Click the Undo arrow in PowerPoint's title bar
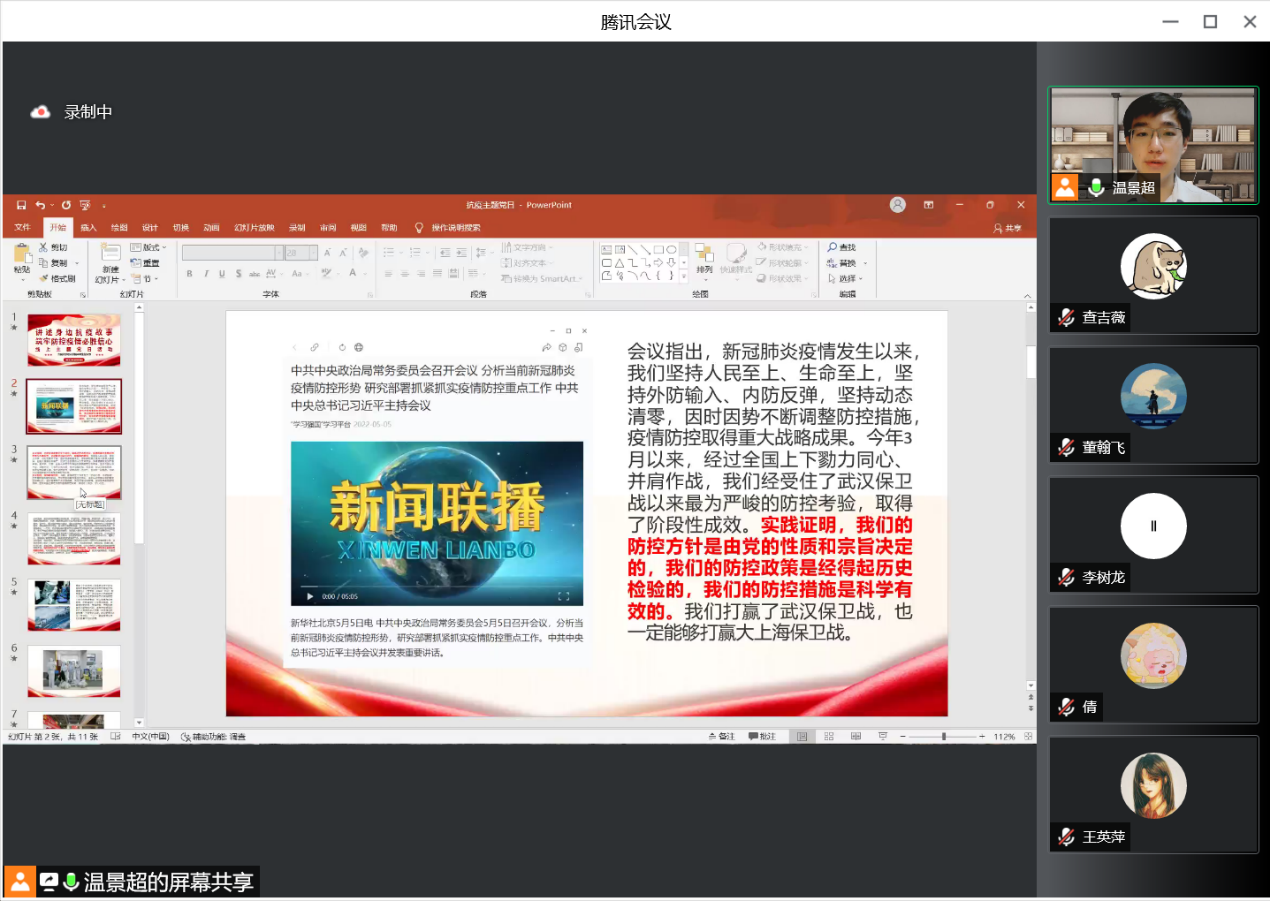1270x901 pixels. 39,205
